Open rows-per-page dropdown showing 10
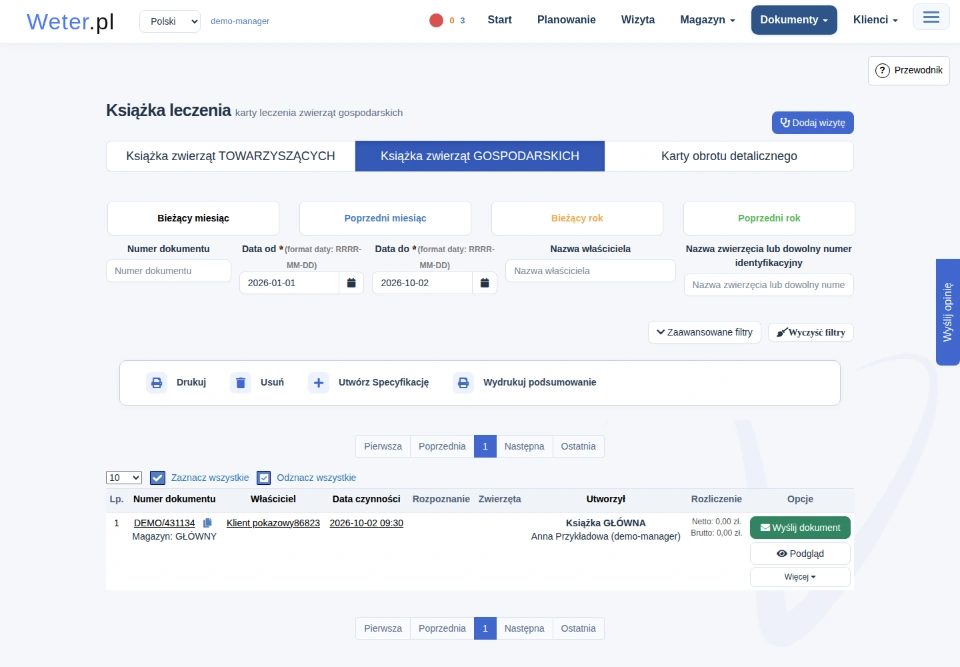 click(x=124, y=478)
